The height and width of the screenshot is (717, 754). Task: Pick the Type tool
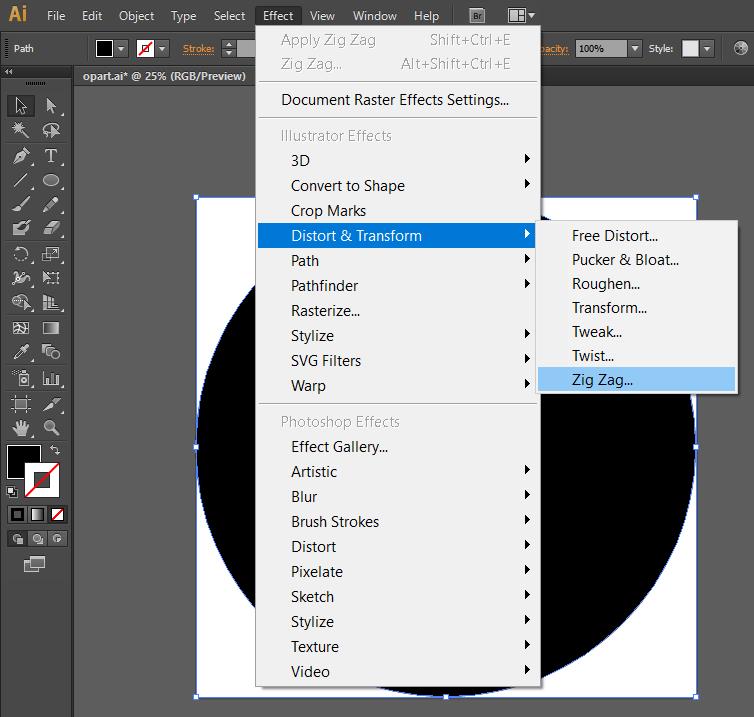pyautogui.click(x=51, y=156)
